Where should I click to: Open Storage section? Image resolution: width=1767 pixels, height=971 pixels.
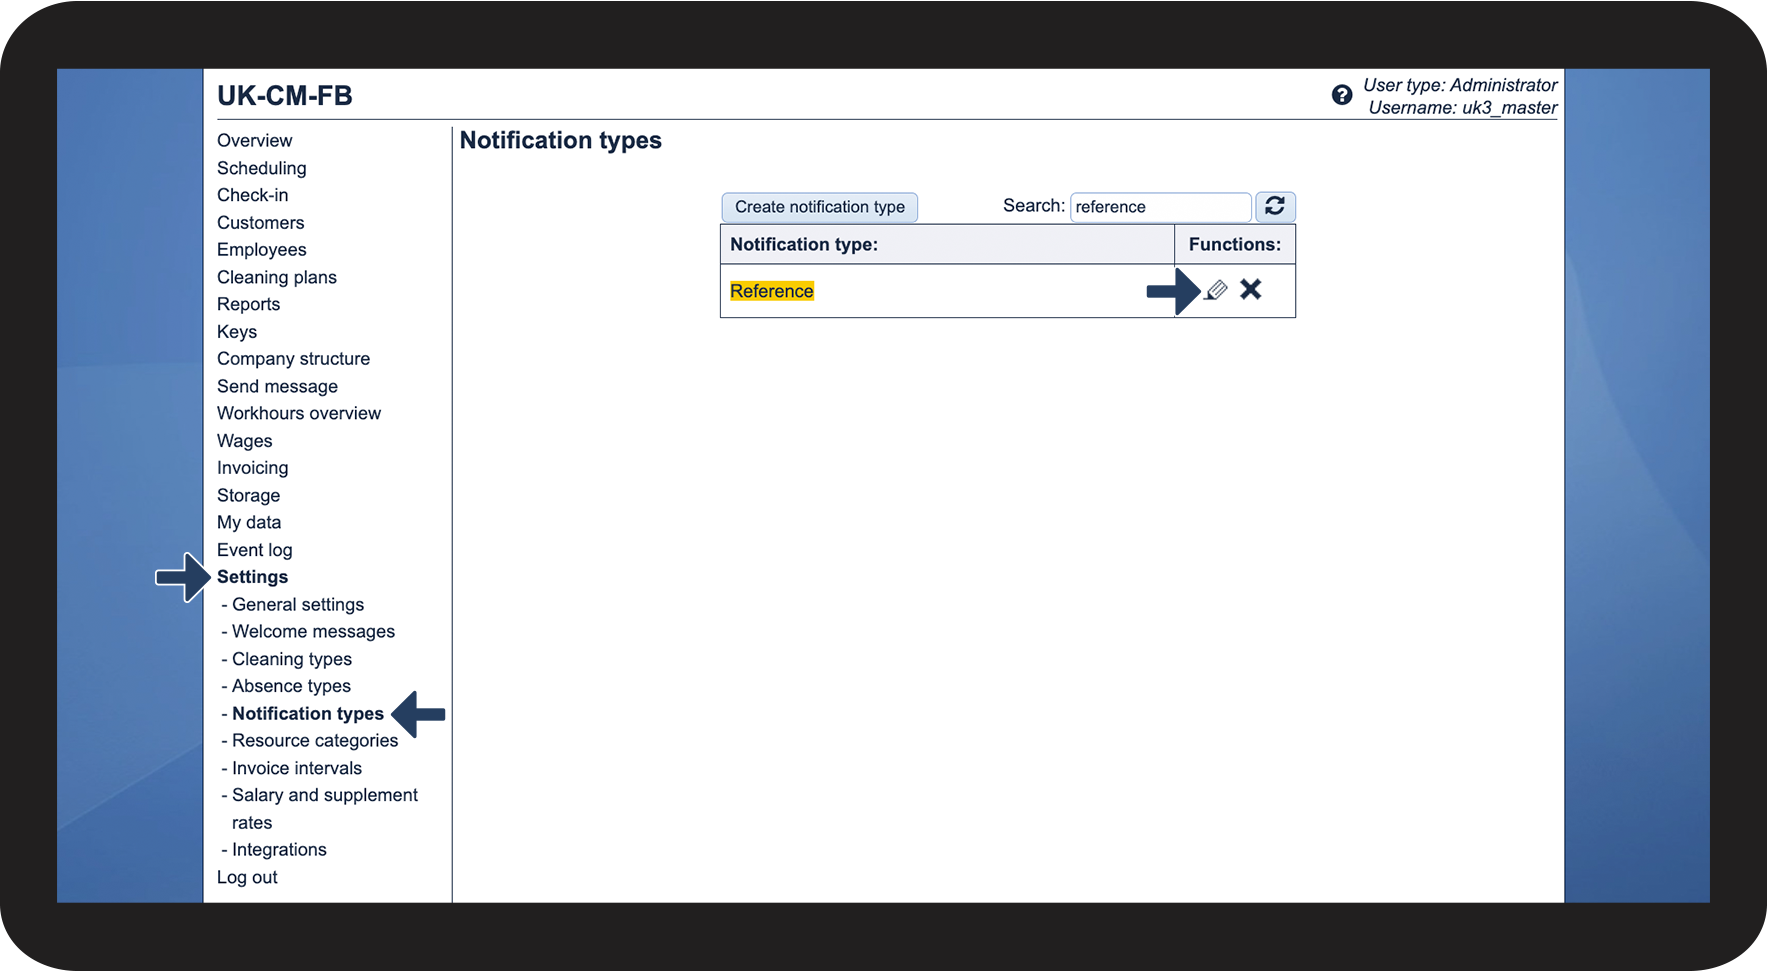tap(249, 495)
